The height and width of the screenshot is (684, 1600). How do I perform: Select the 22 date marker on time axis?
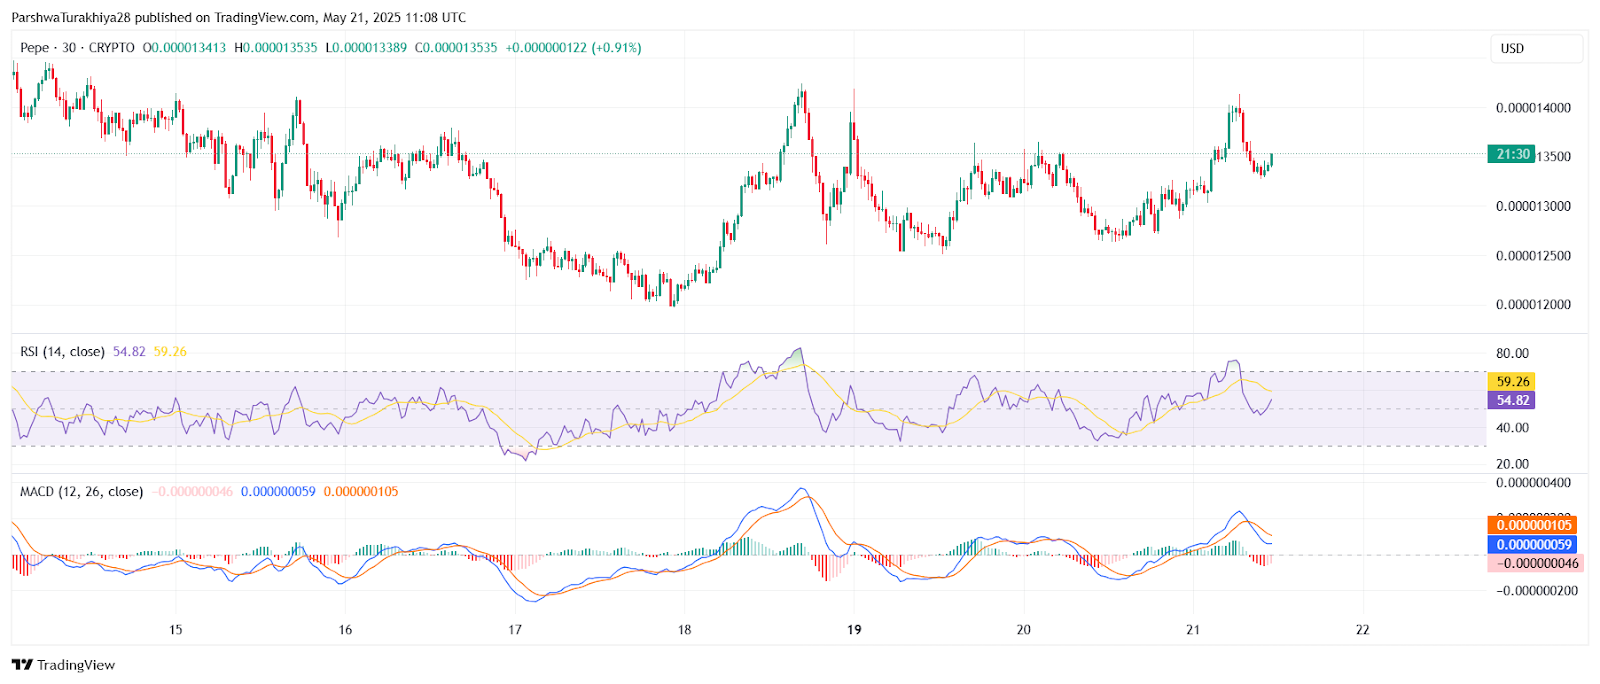pyautogui.click(x=1362, y=630)
